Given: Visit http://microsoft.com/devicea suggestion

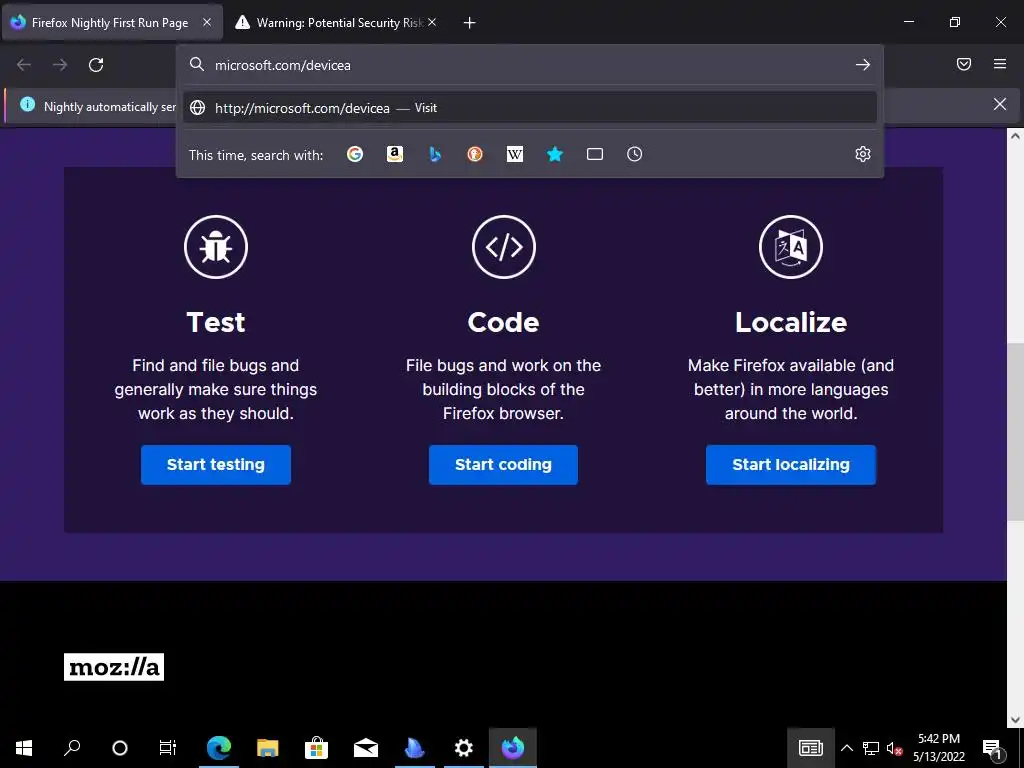Looking at the screenshot, I should pyautogui.click(x=530, y=108).
